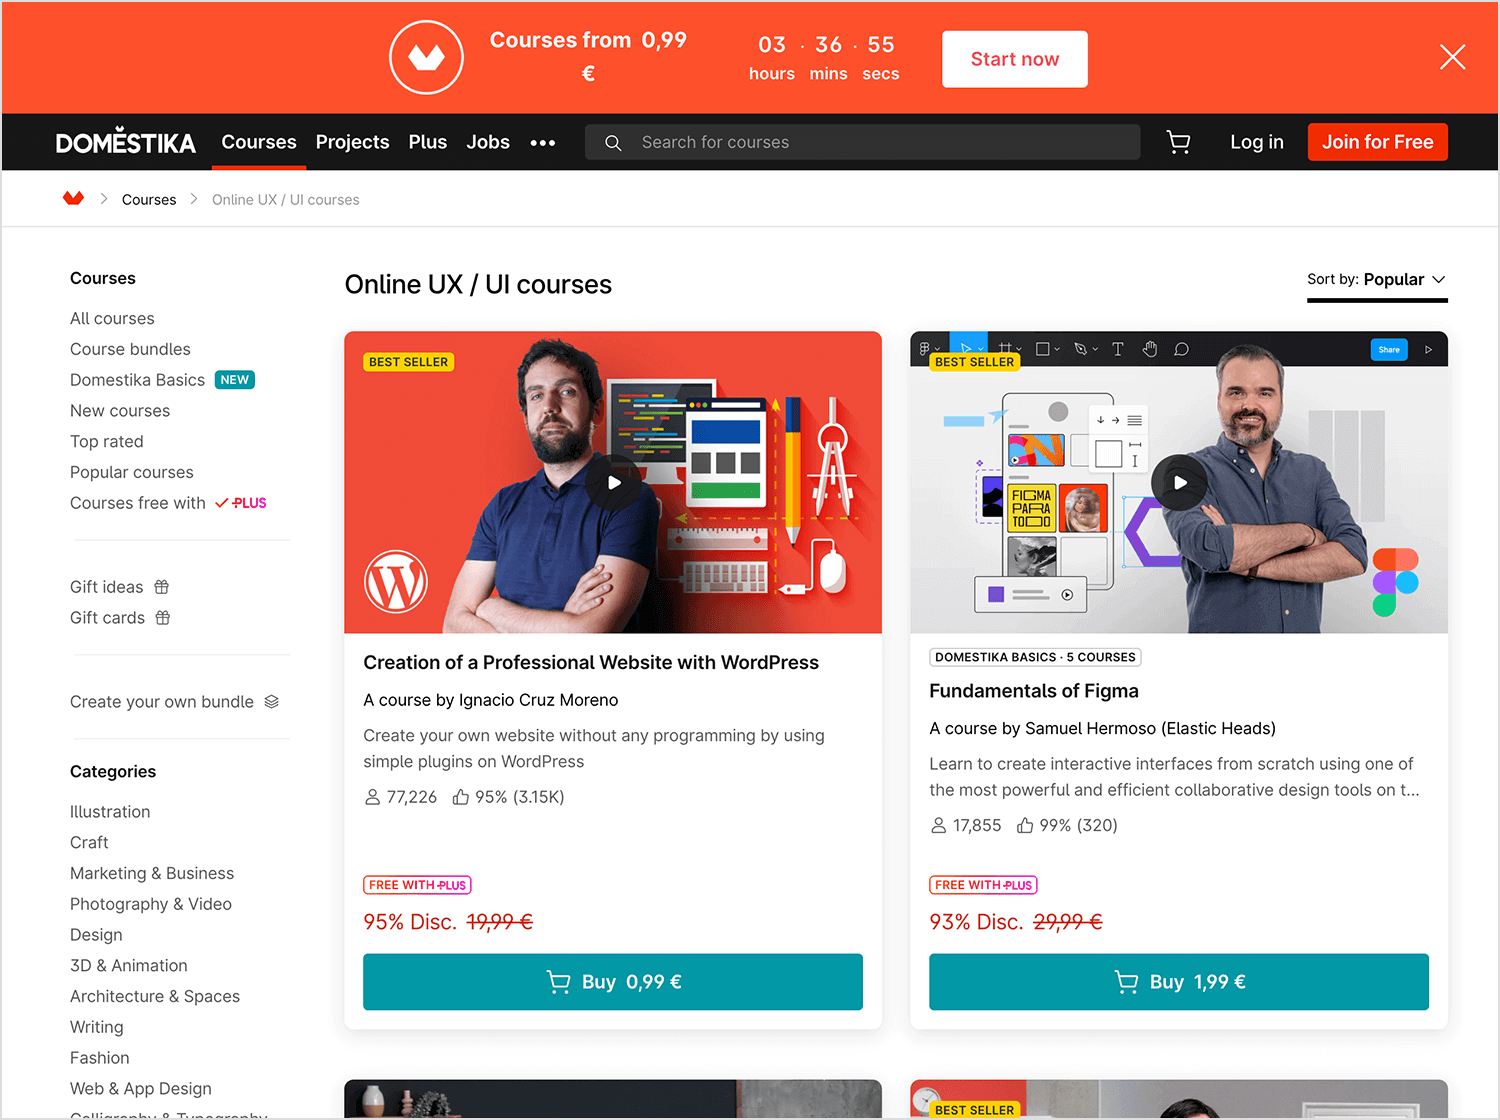Viewport: 1500px width, 1120px height.
Task: Open the Sort by Popular dropdown
Action: (x=1376, y=279)
